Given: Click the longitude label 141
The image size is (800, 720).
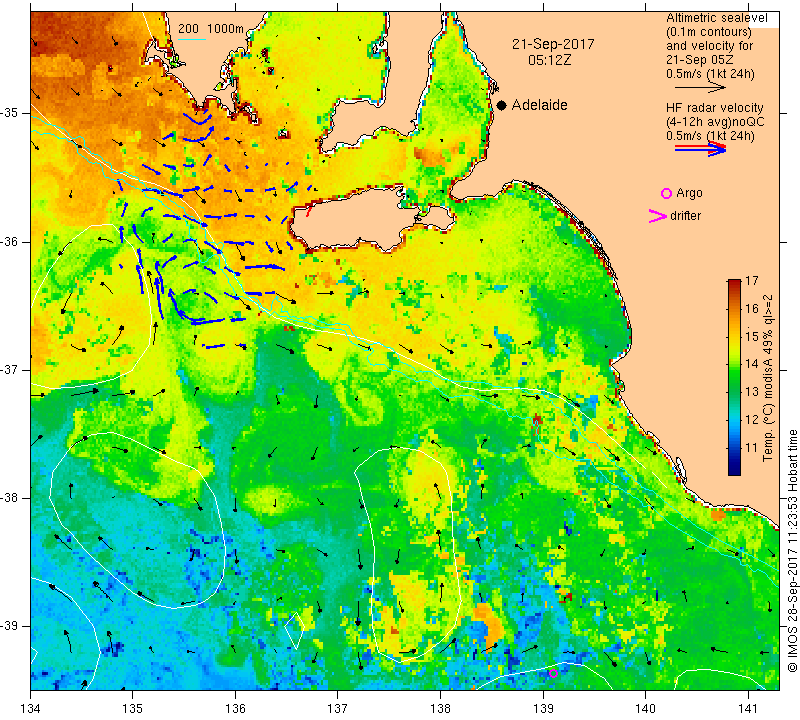Looking at the screenshot, I should [x=748, y=709].
